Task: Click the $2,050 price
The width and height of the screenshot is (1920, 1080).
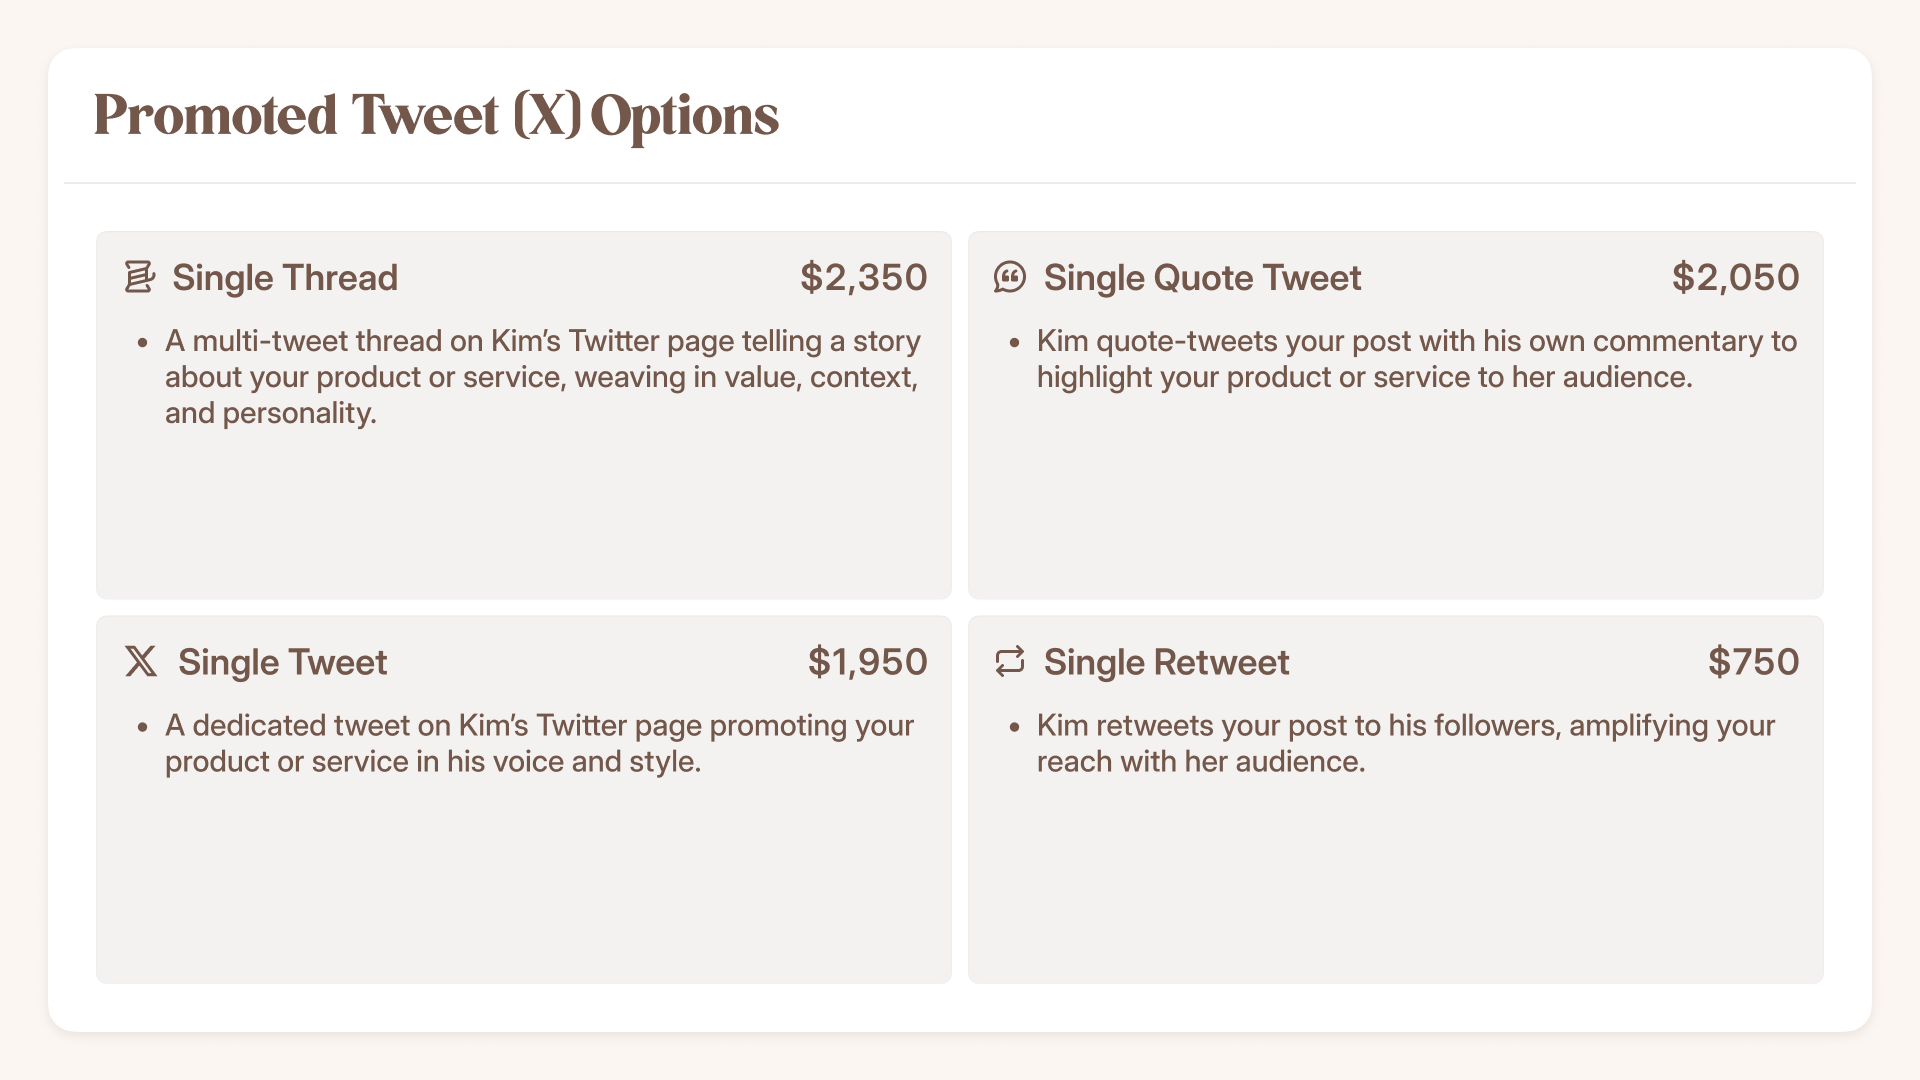Action: pos(1736,277)
